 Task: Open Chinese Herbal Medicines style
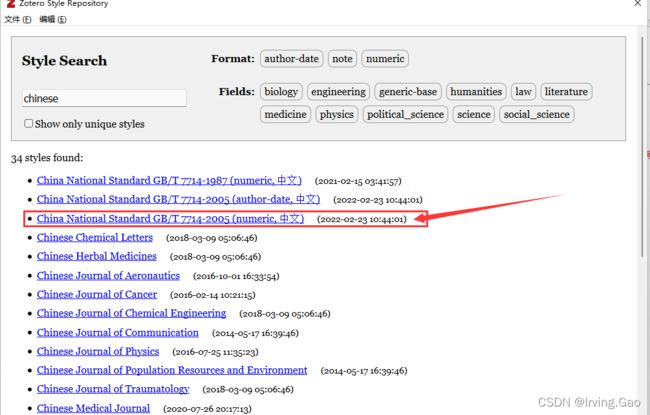pos(97,256)
